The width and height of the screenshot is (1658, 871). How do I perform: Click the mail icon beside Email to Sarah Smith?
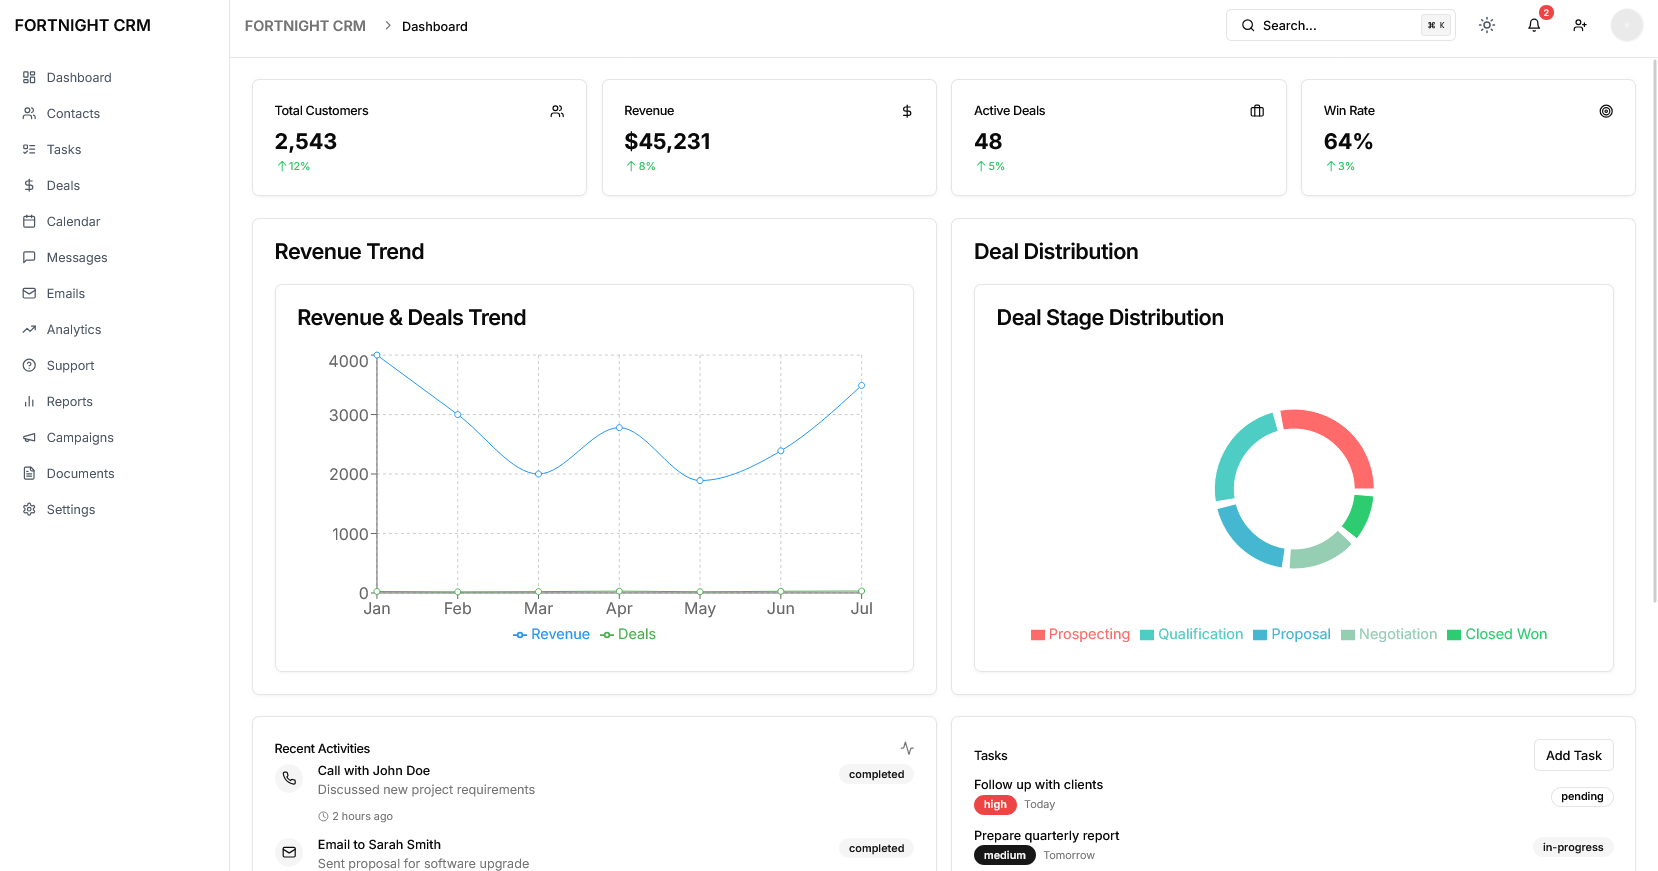tap(289, 852)
